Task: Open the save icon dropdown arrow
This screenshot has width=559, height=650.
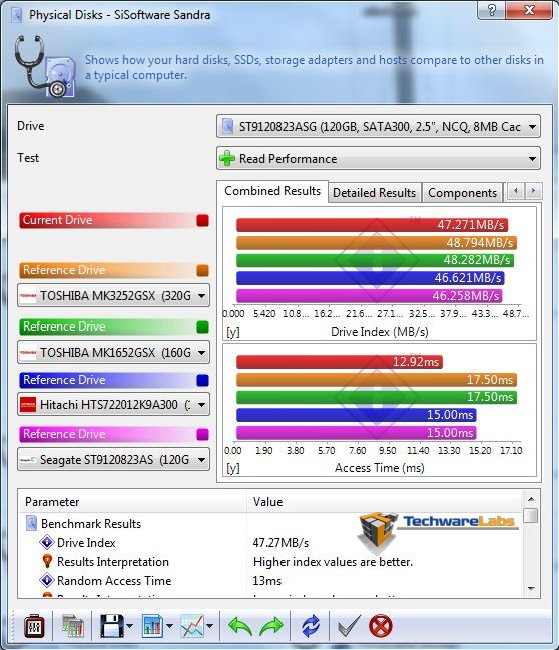Action: 129,626
